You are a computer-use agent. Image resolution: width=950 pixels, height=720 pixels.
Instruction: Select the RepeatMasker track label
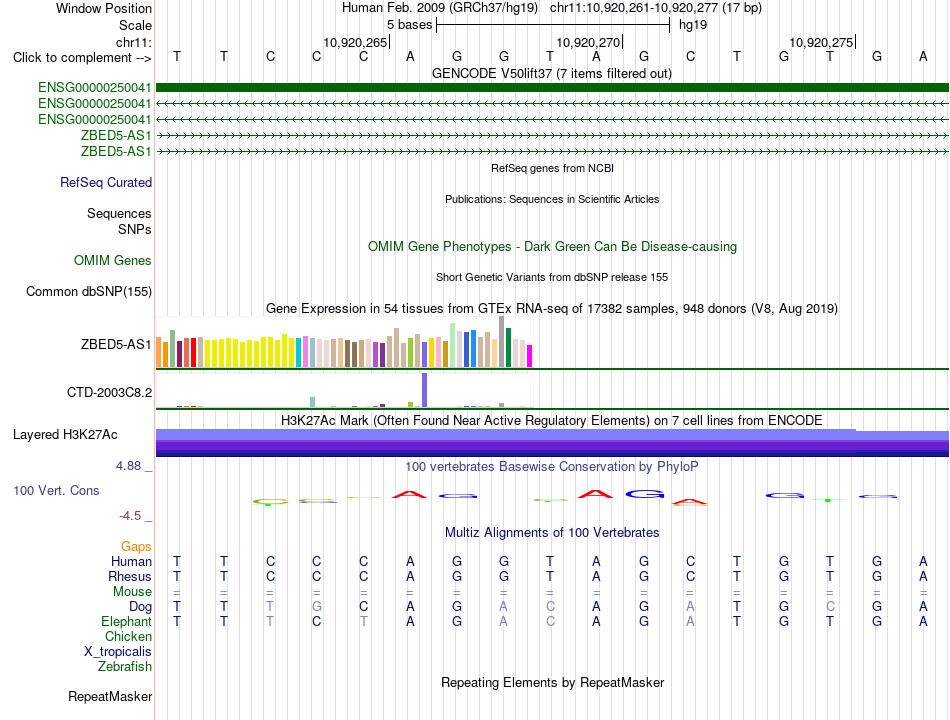click(110, 696)
